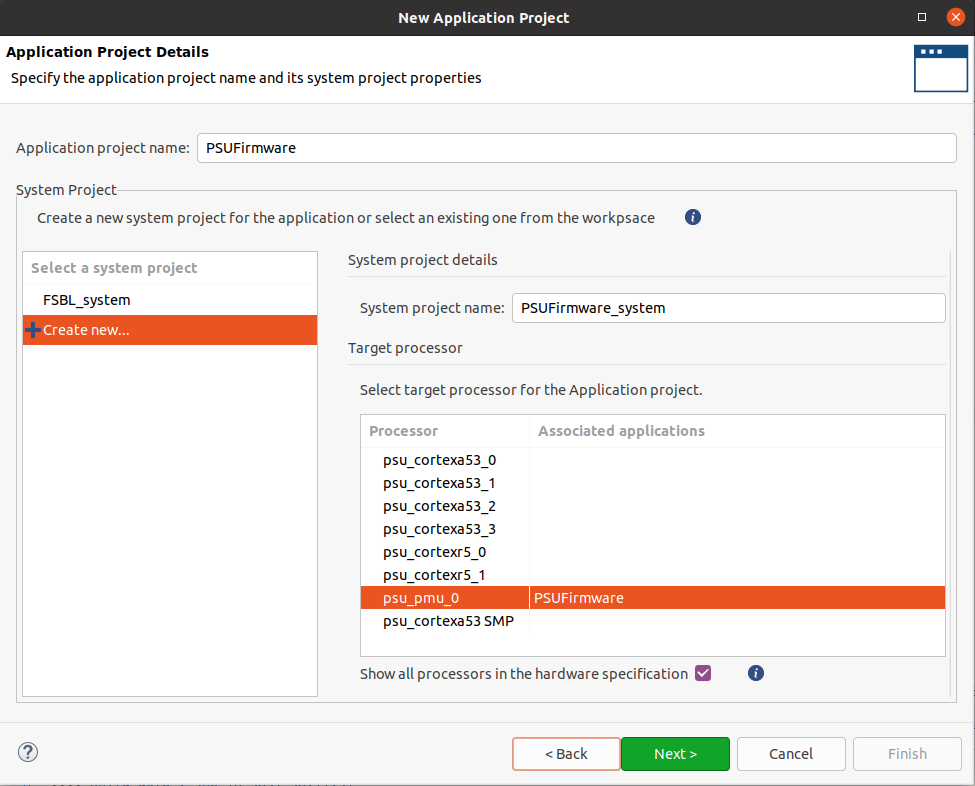Click the plus icon on Create new entry
The width and height of the screenshot is (975, 786).
pyautogui.click(x=32, y=329)
